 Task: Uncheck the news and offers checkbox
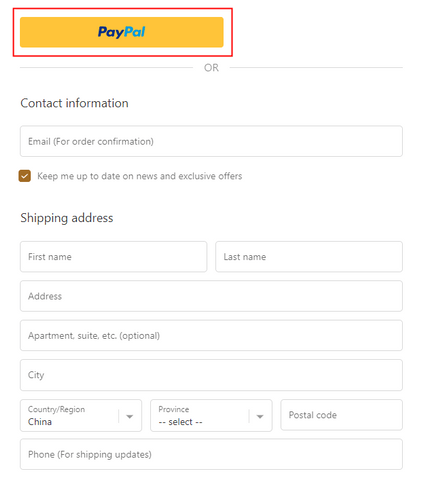25,176
